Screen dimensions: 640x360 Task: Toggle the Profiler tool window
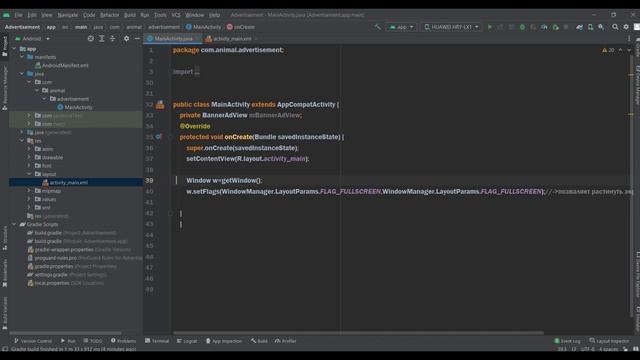tap(285, 341)
